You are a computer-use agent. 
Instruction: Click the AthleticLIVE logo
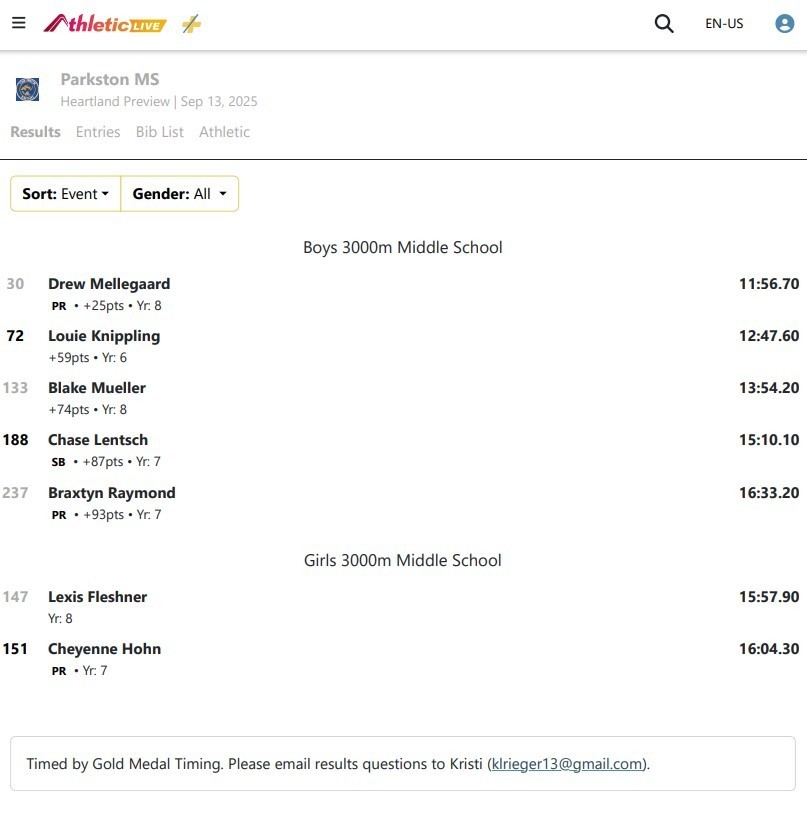pyautogui.click(x=105, y=24)
